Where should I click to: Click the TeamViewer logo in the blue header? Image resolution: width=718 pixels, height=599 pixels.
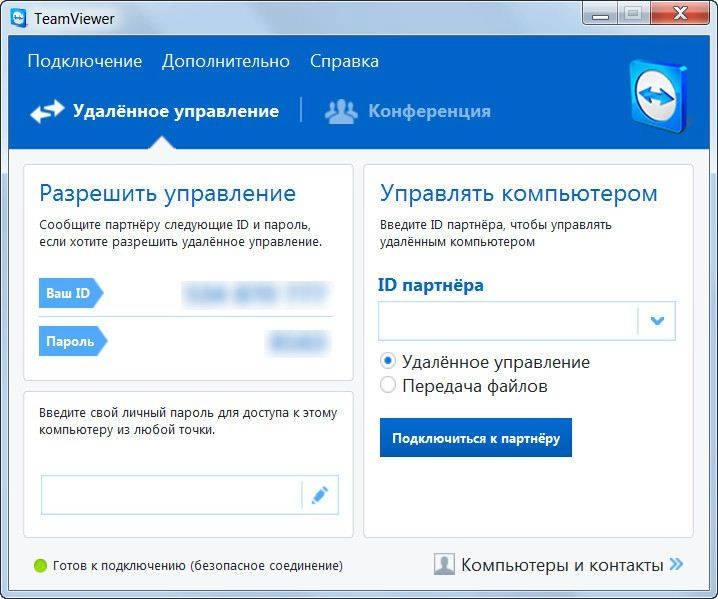[659, 96]
